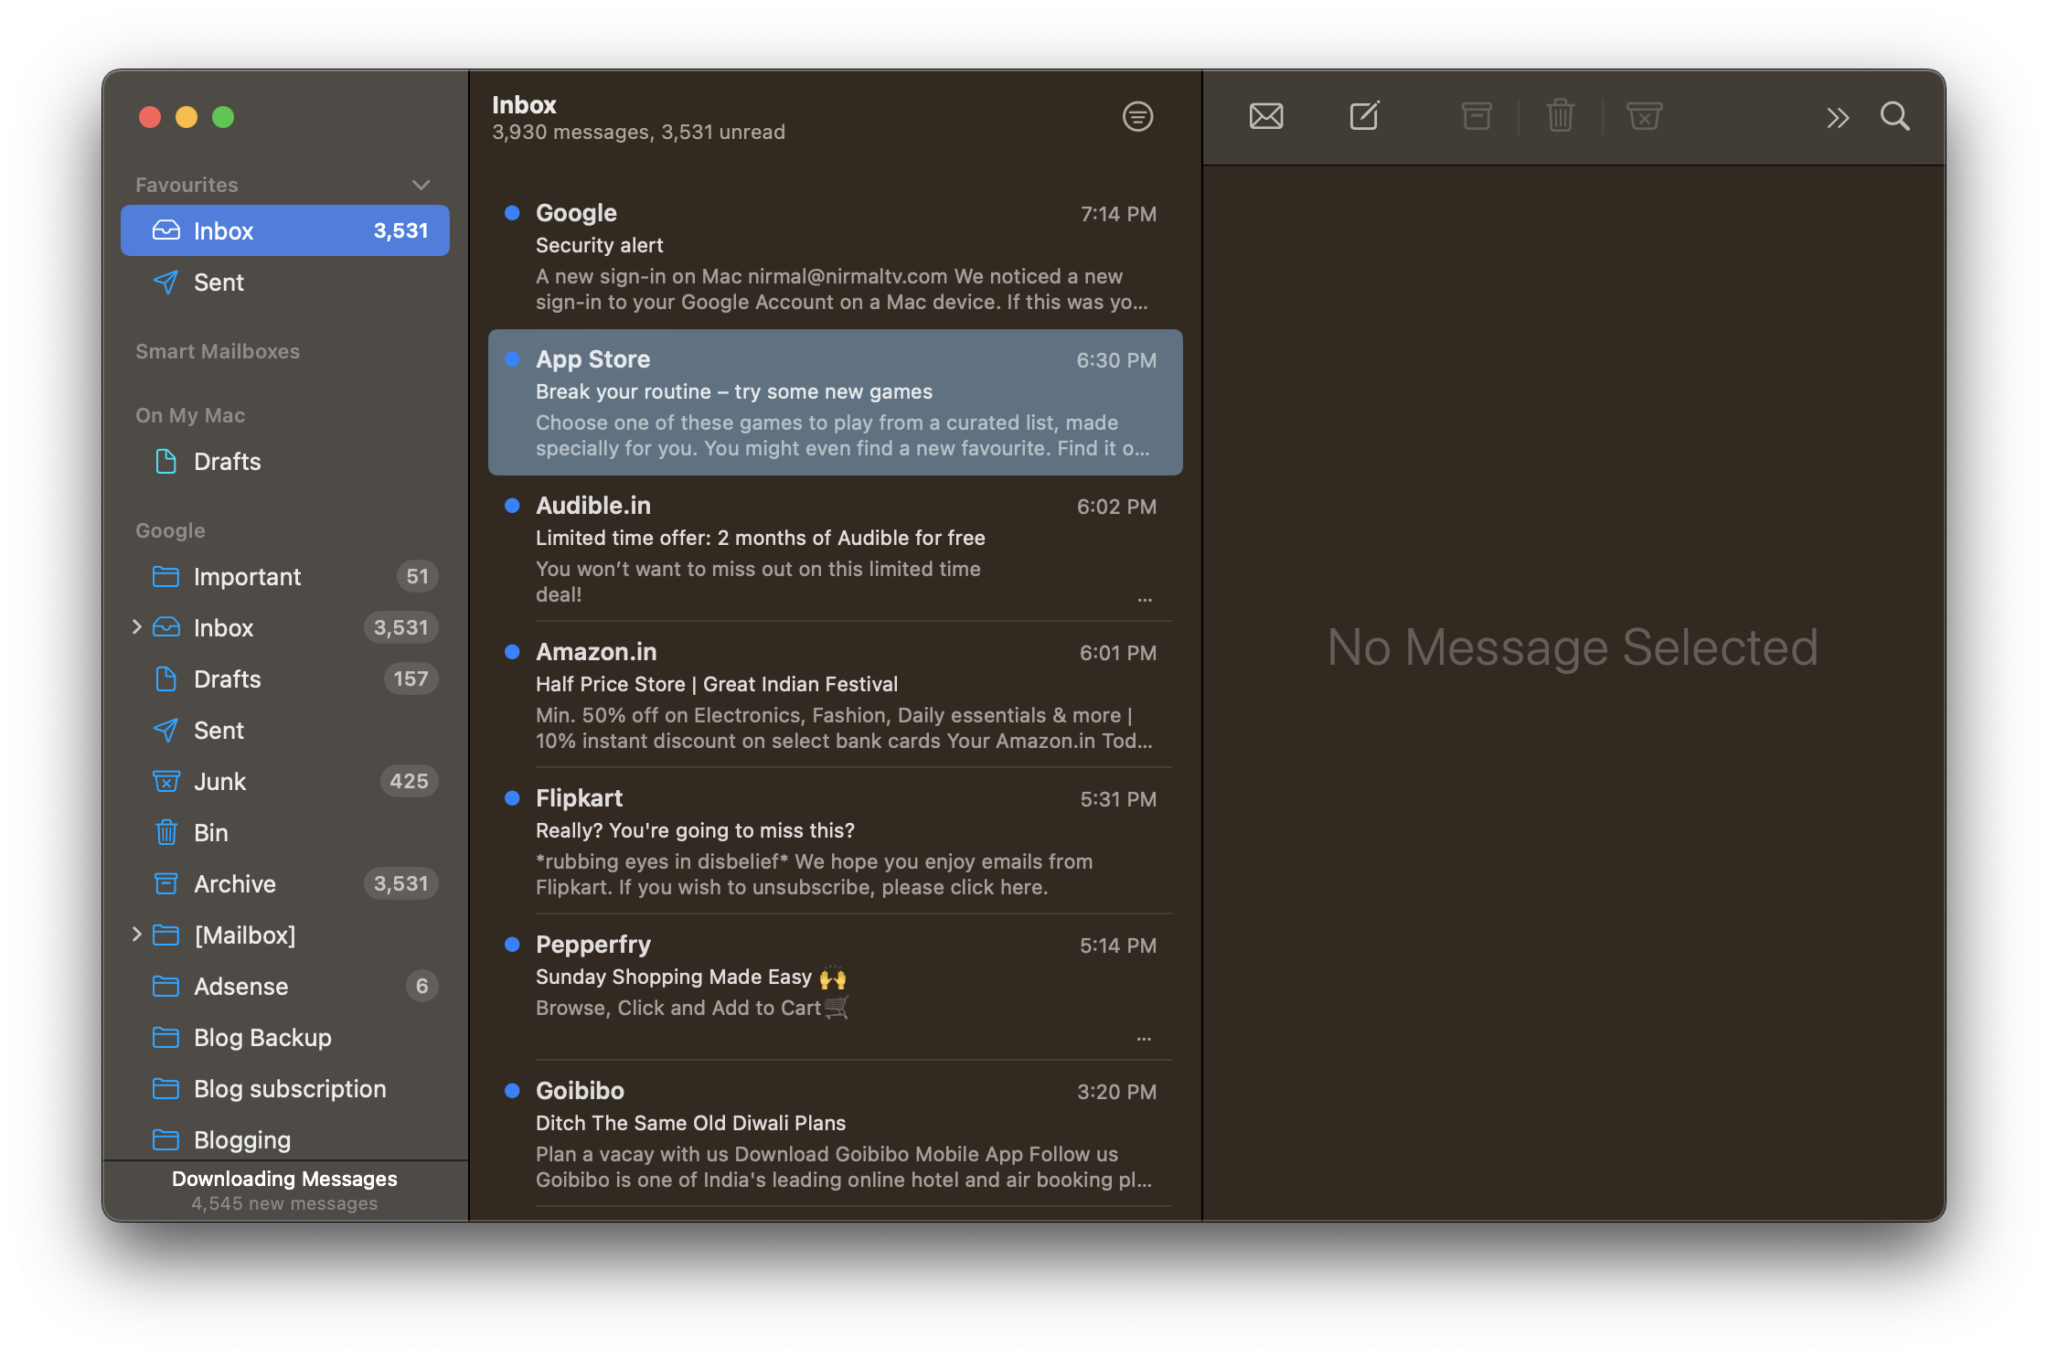The image size is (2048, 1357).
Task: Open the Important mailbox
Action: point(285,577)
